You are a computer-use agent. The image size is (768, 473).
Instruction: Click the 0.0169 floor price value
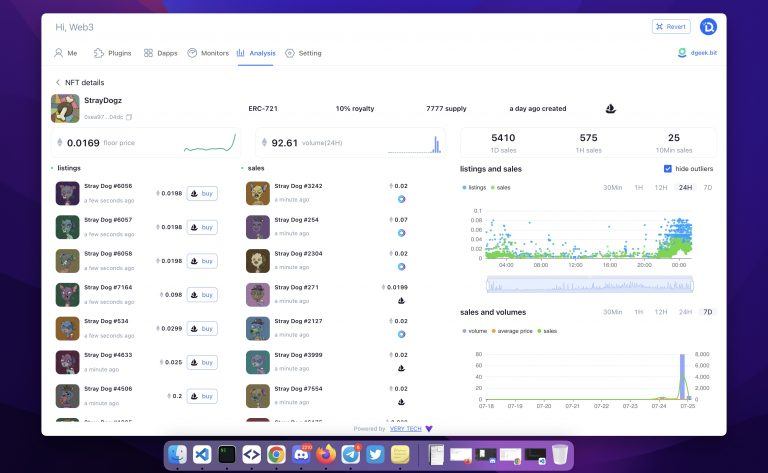click(x=83, y=143)
